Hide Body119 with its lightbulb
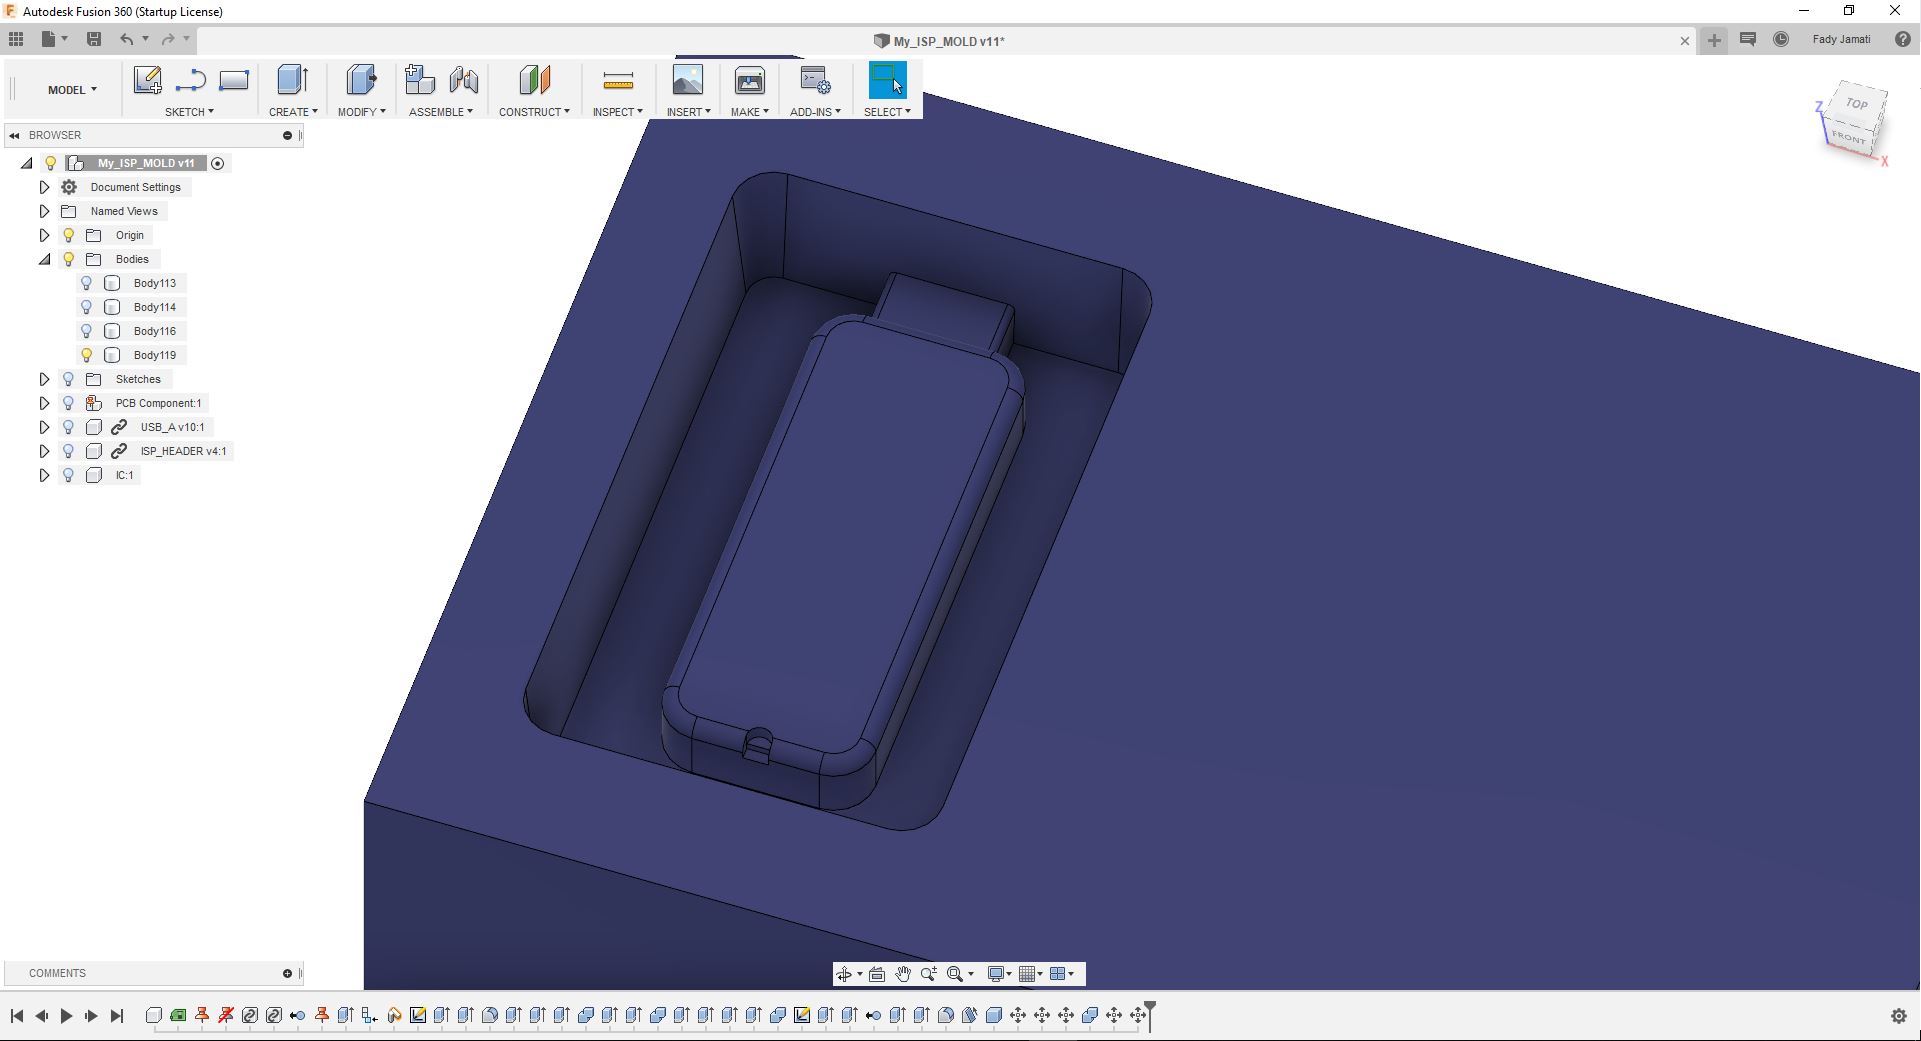The height and width of the screenshot is (1041, 1921). (x=87, y=355)
